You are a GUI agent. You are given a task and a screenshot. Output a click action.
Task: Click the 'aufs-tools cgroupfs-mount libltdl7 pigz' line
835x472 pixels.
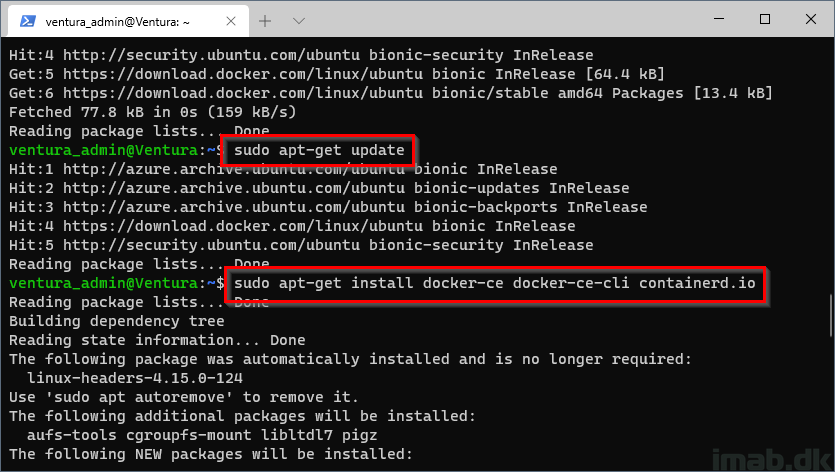[x=202, y=435]
